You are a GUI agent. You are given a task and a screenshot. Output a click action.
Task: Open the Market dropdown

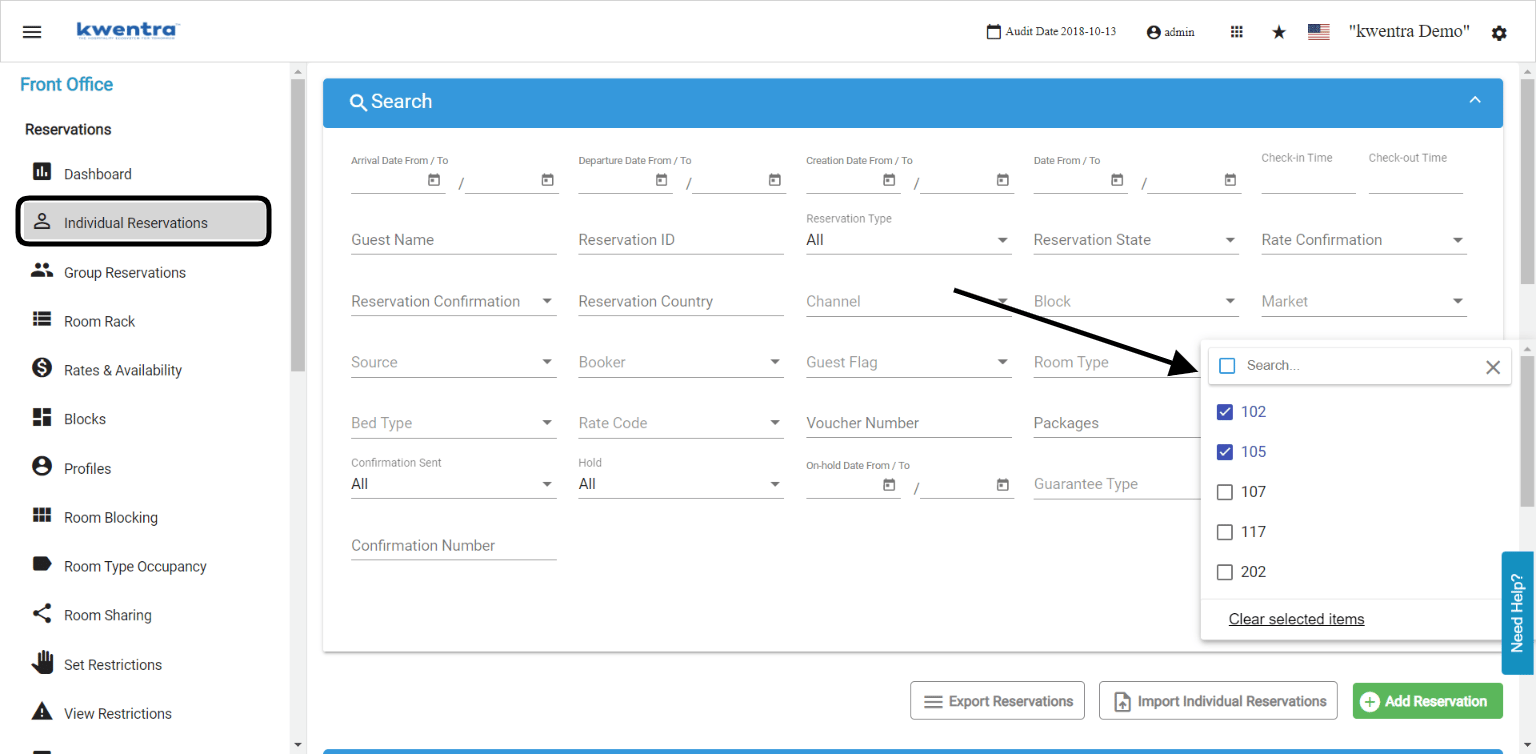point(1364,301)
